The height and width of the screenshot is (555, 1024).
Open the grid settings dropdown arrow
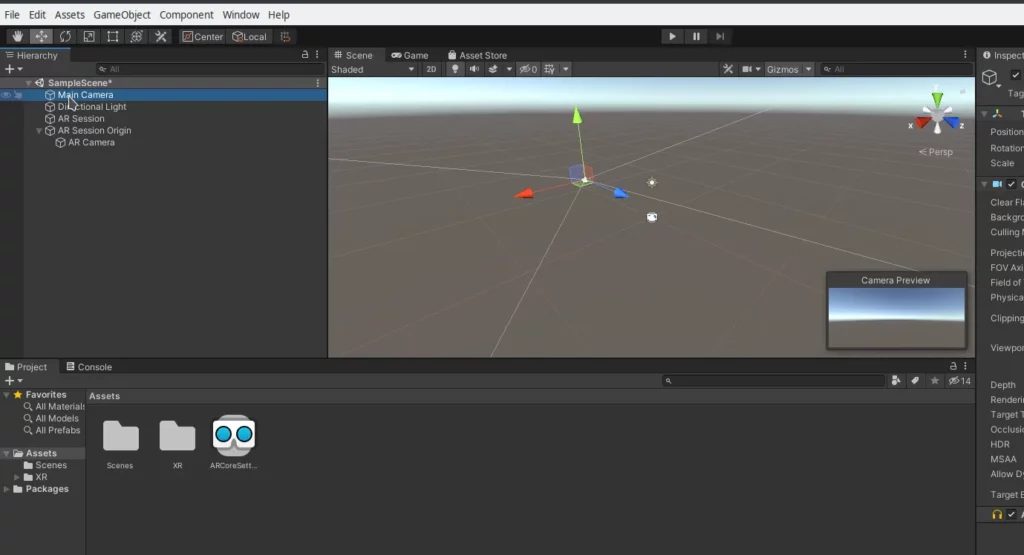point(566,69)
